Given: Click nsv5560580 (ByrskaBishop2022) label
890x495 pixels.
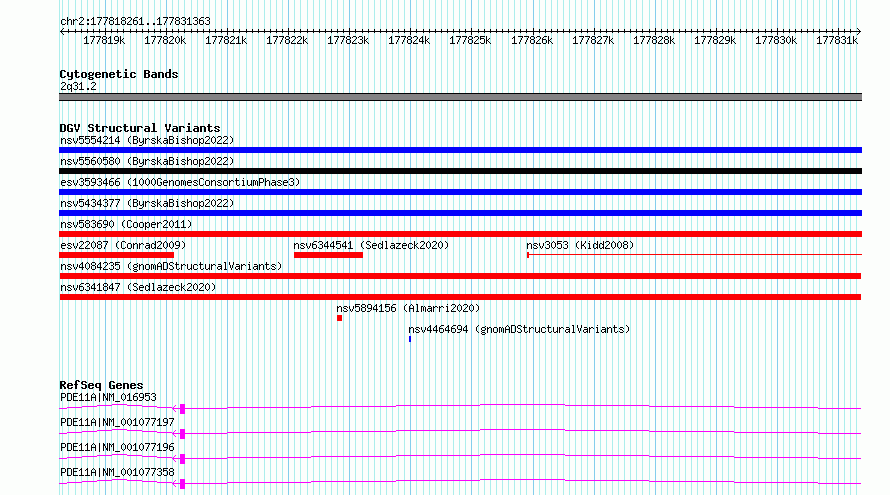Looking at the screenshot, I should tap(147, 161).
